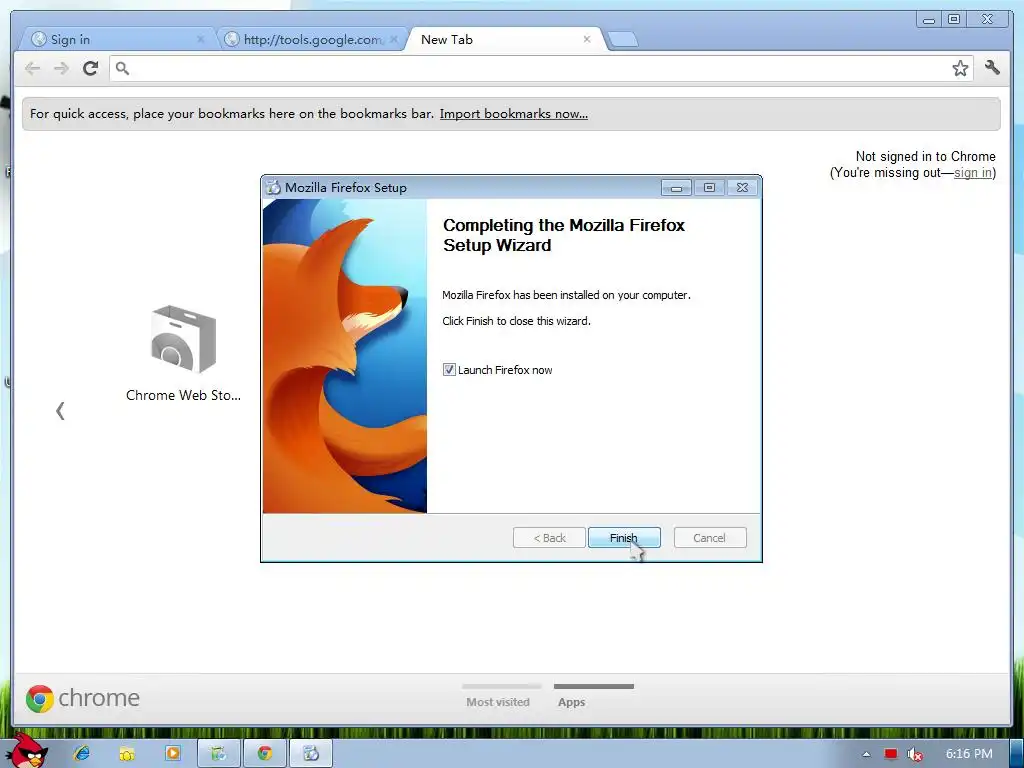Launch Internet Explorer from the taskbar
The width and height of the screenshot is (1024, 768).
click(82, 754)
